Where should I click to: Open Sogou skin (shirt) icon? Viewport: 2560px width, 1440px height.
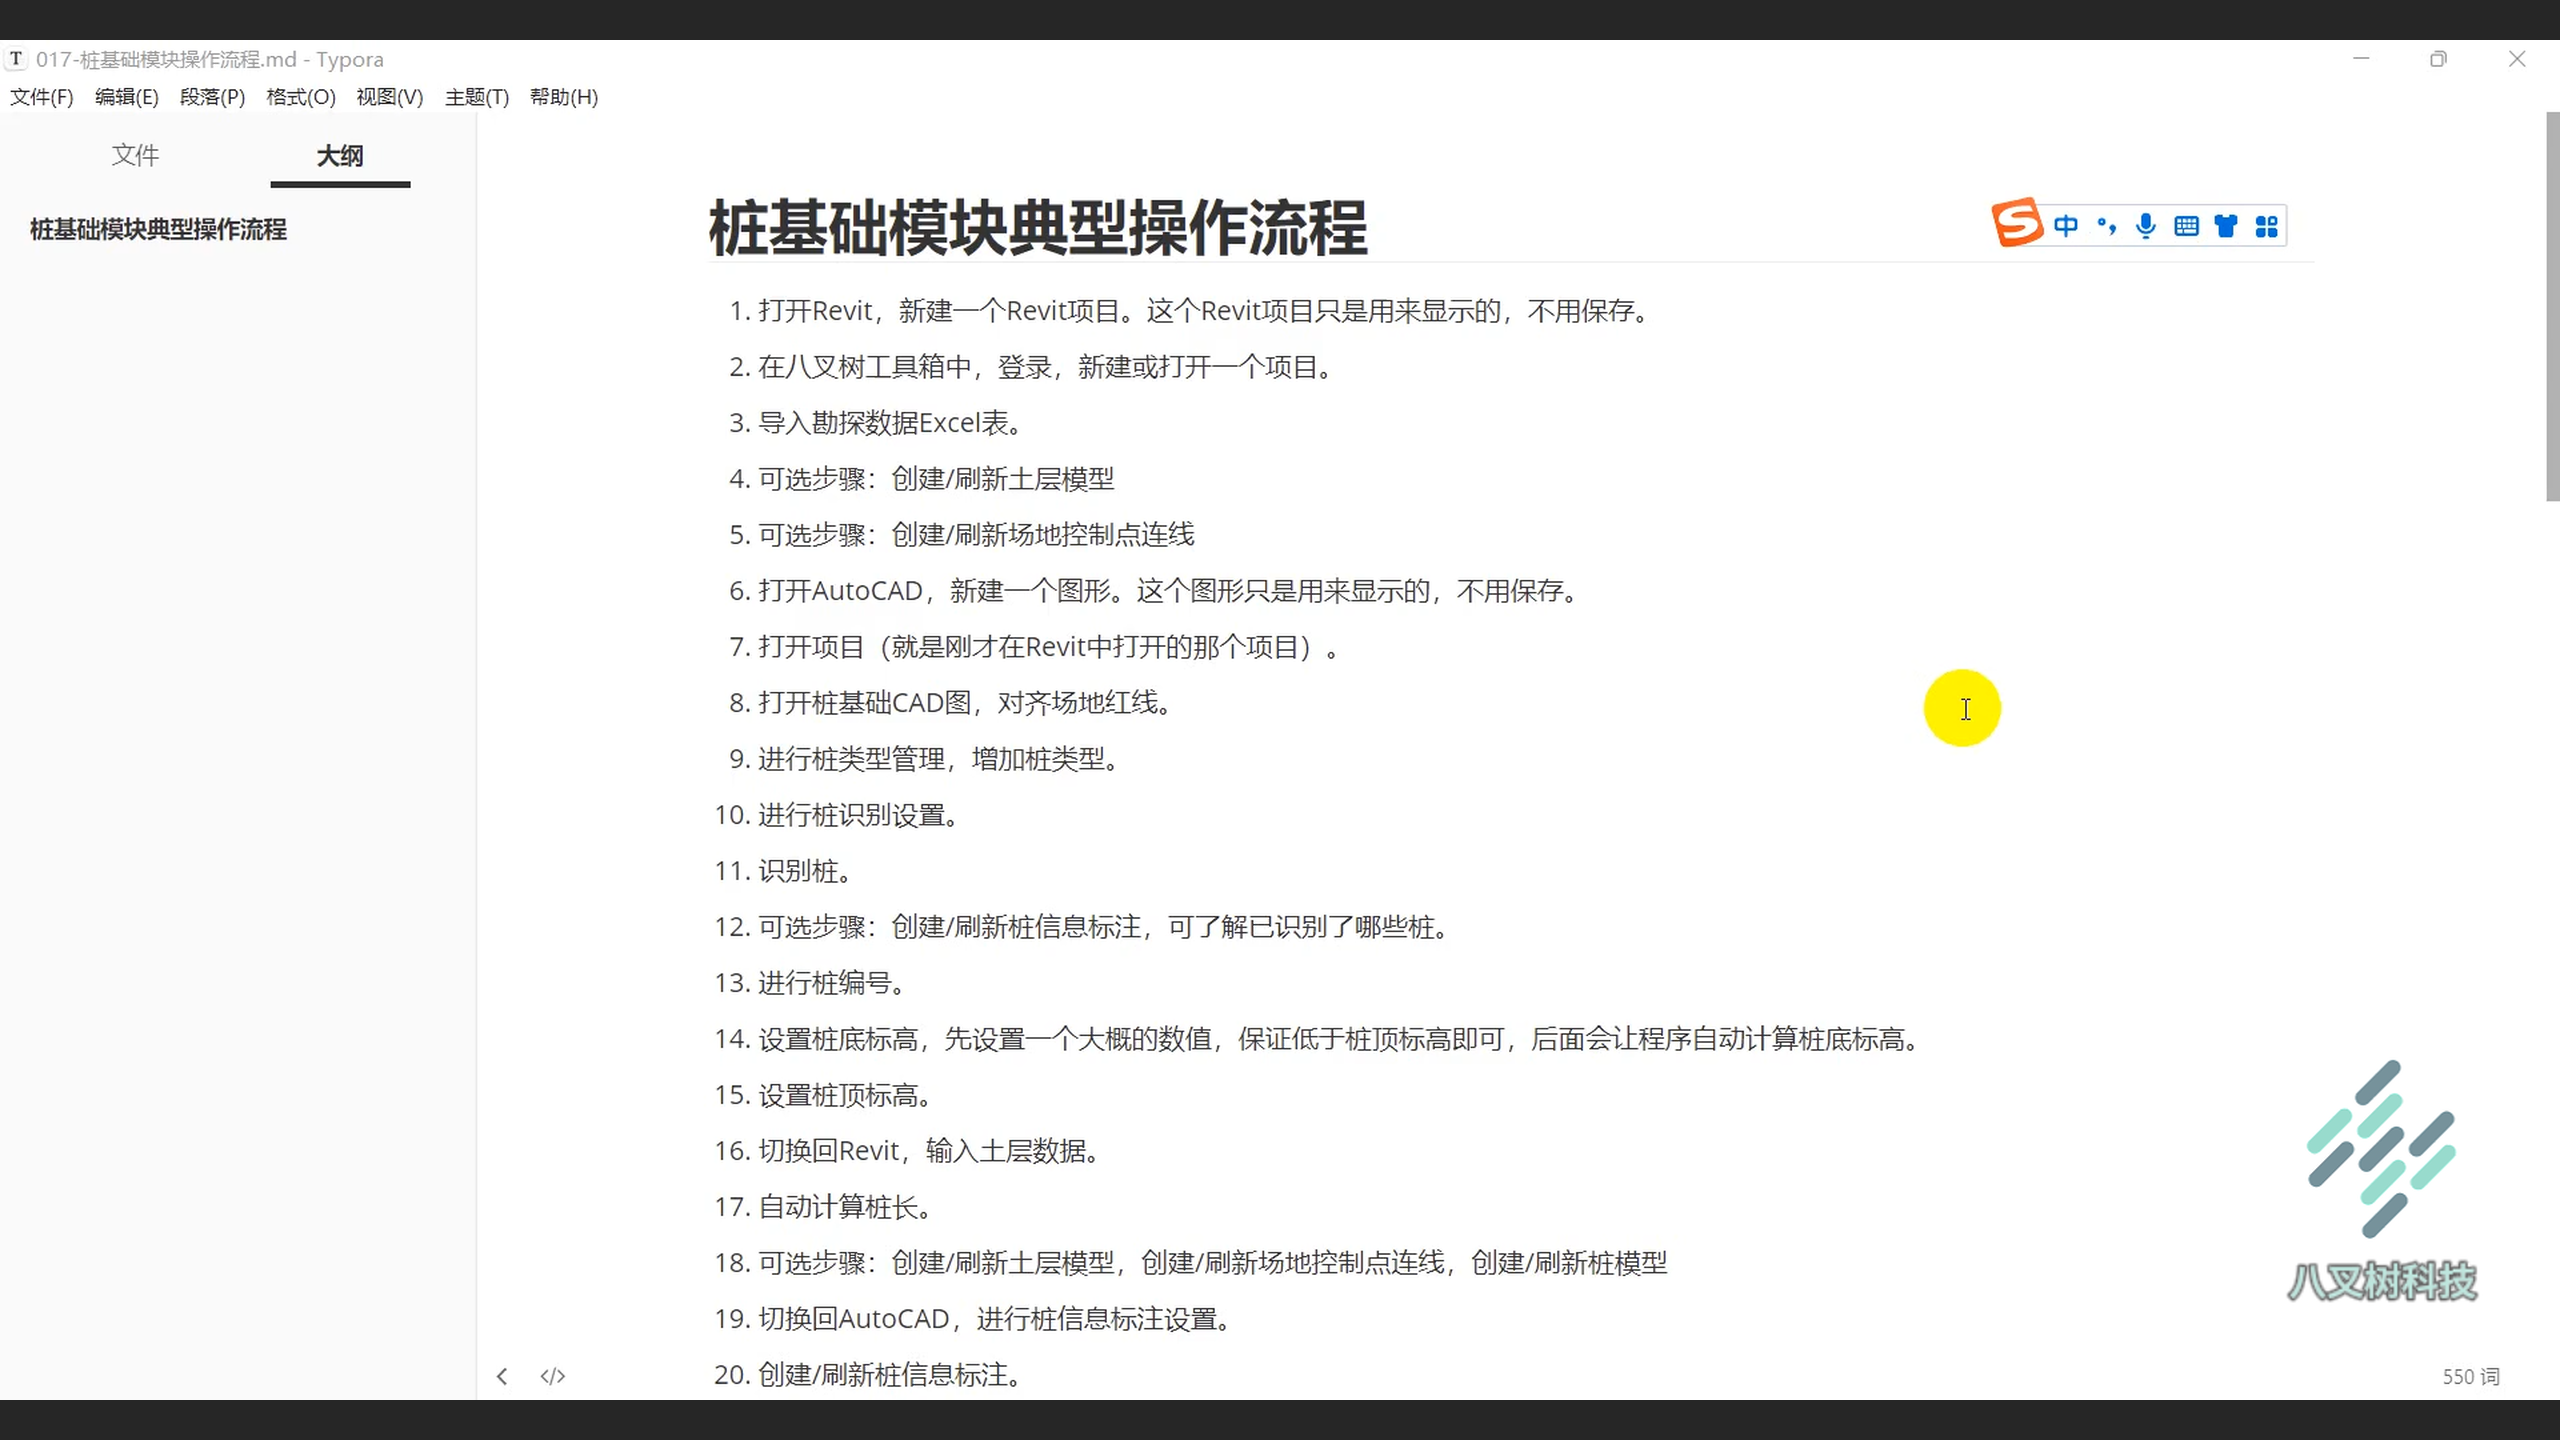pos(2226,226)
